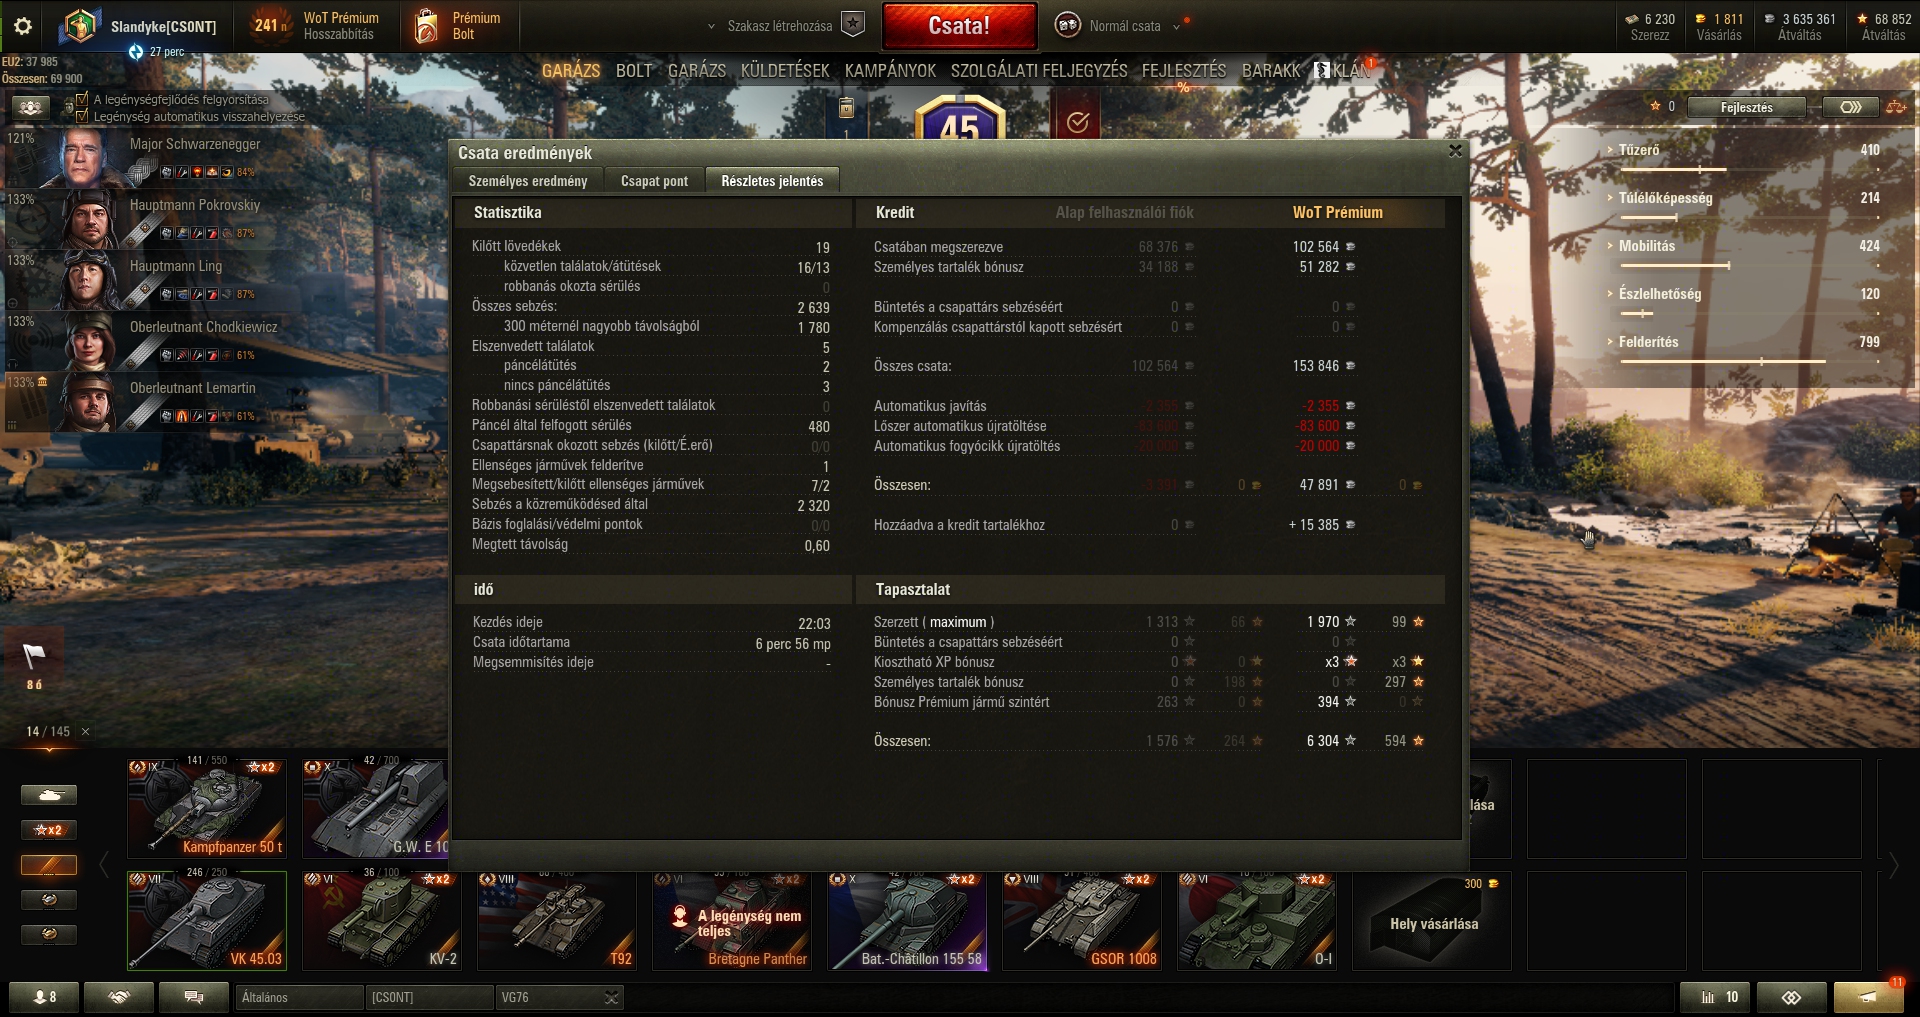Open the Prémium Bolt shopping bag
The width and height of the screenshot is (1920, 1017).
pyautogui.click(x=427, y=27)
